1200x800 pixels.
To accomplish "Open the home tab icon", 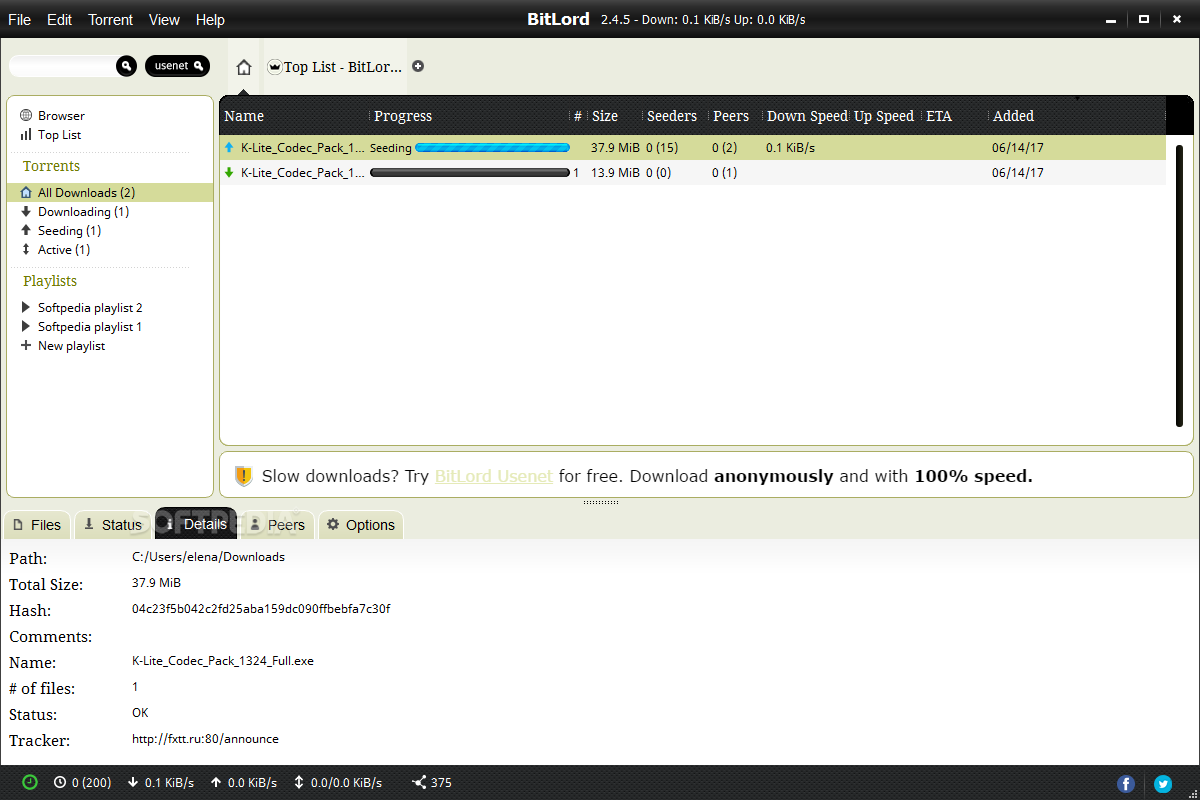I will coord(244,68).
